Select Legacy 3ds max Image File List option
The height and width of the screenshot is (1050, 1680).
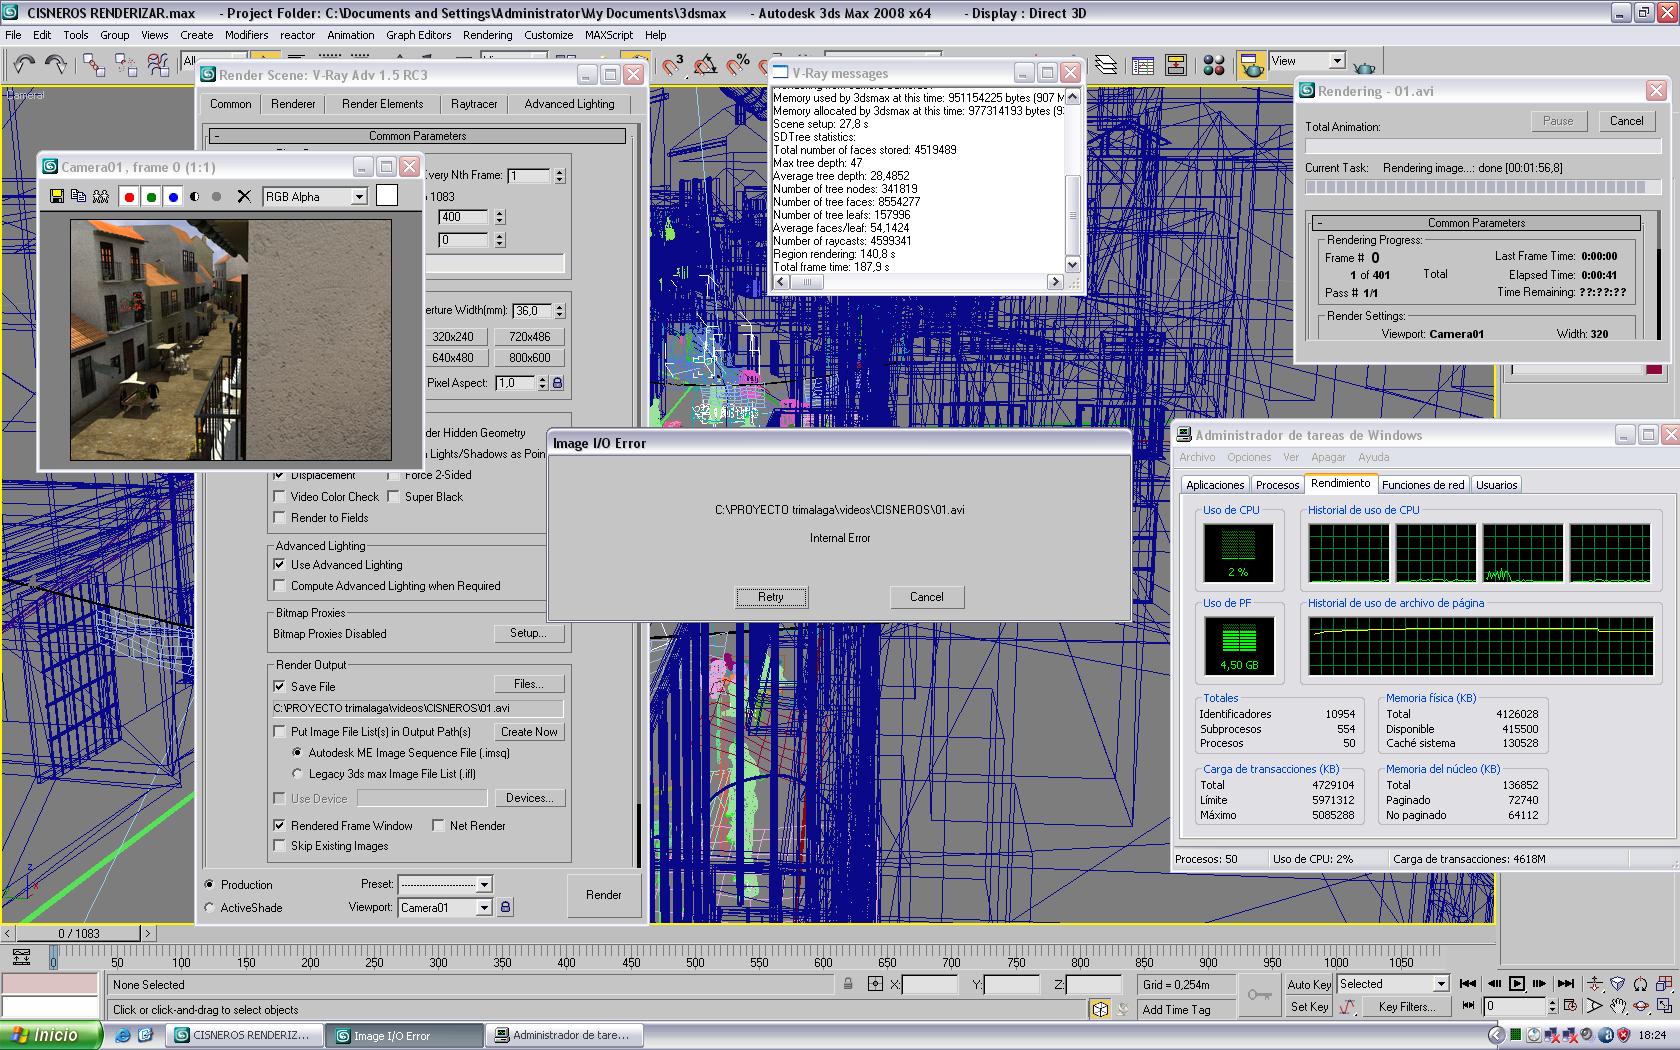(x=297, y=774)
